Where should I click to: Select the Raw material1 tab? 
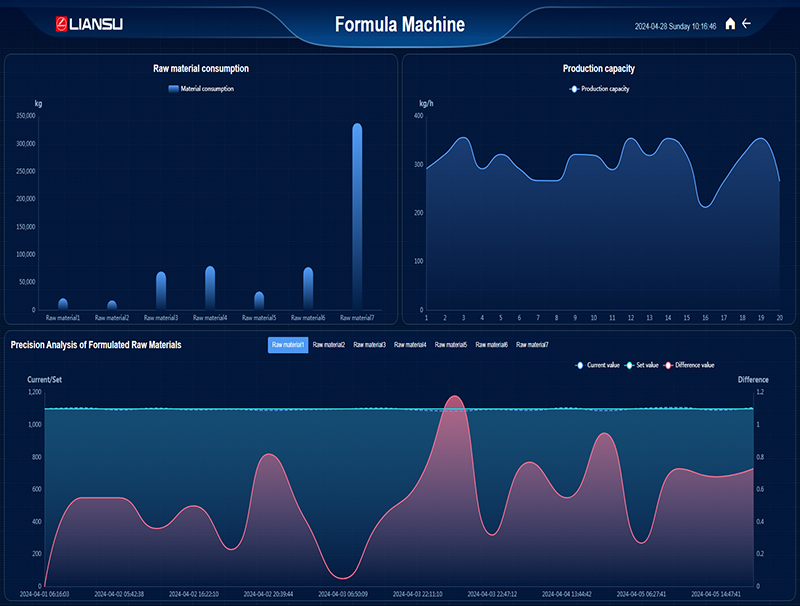point(288,345)
